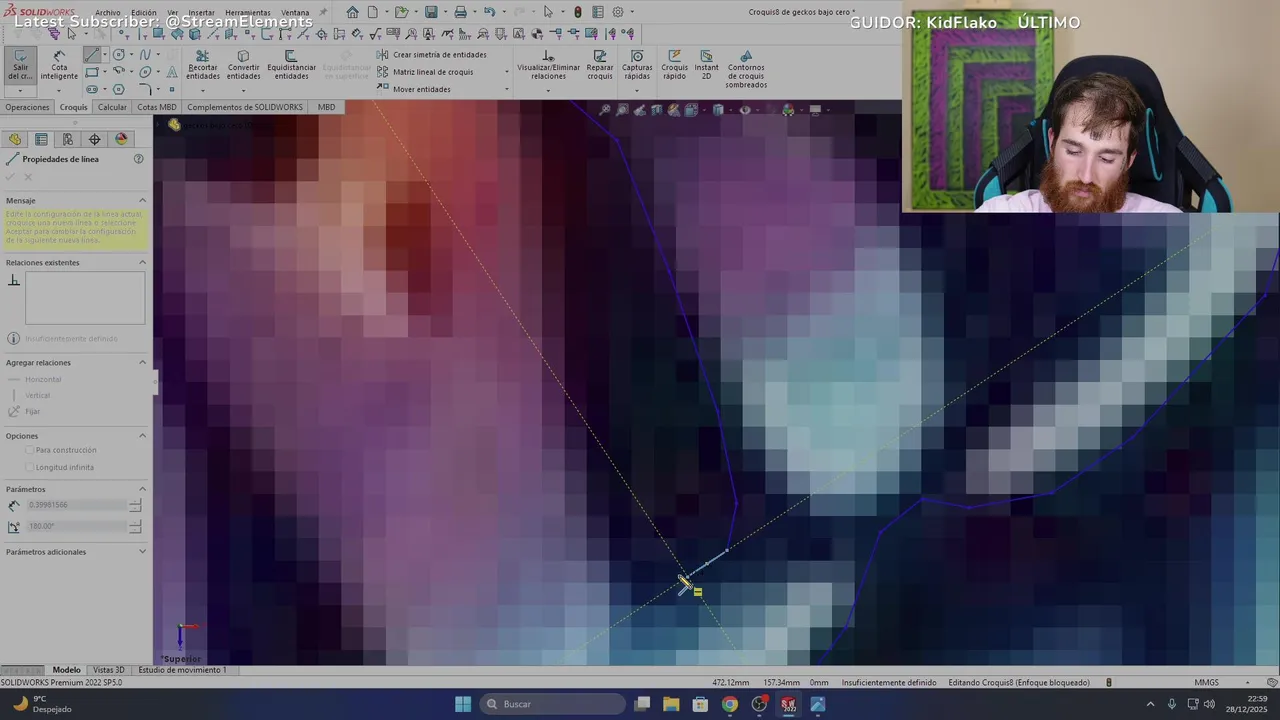The width and height of the screenshot is (1280, 720).
Task: Open the Herramientas menu
Action: pyautogui.click(x=247, y=13)
